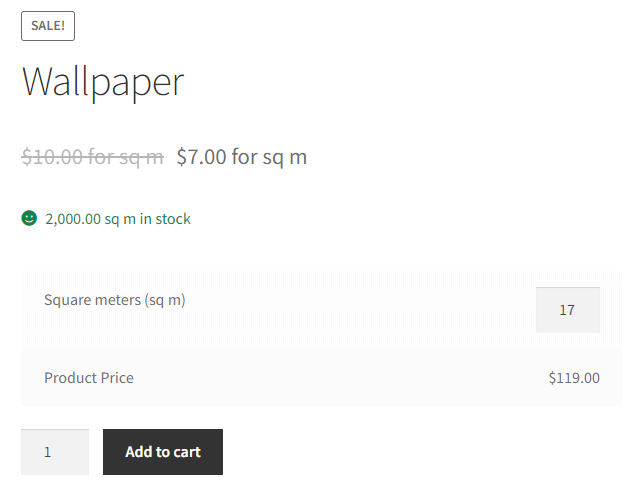Viewport: 637px width, 490px height.
Task: Click the $7.00 amount in sale price
Action: pyautogui.click(x=202, y=157)
